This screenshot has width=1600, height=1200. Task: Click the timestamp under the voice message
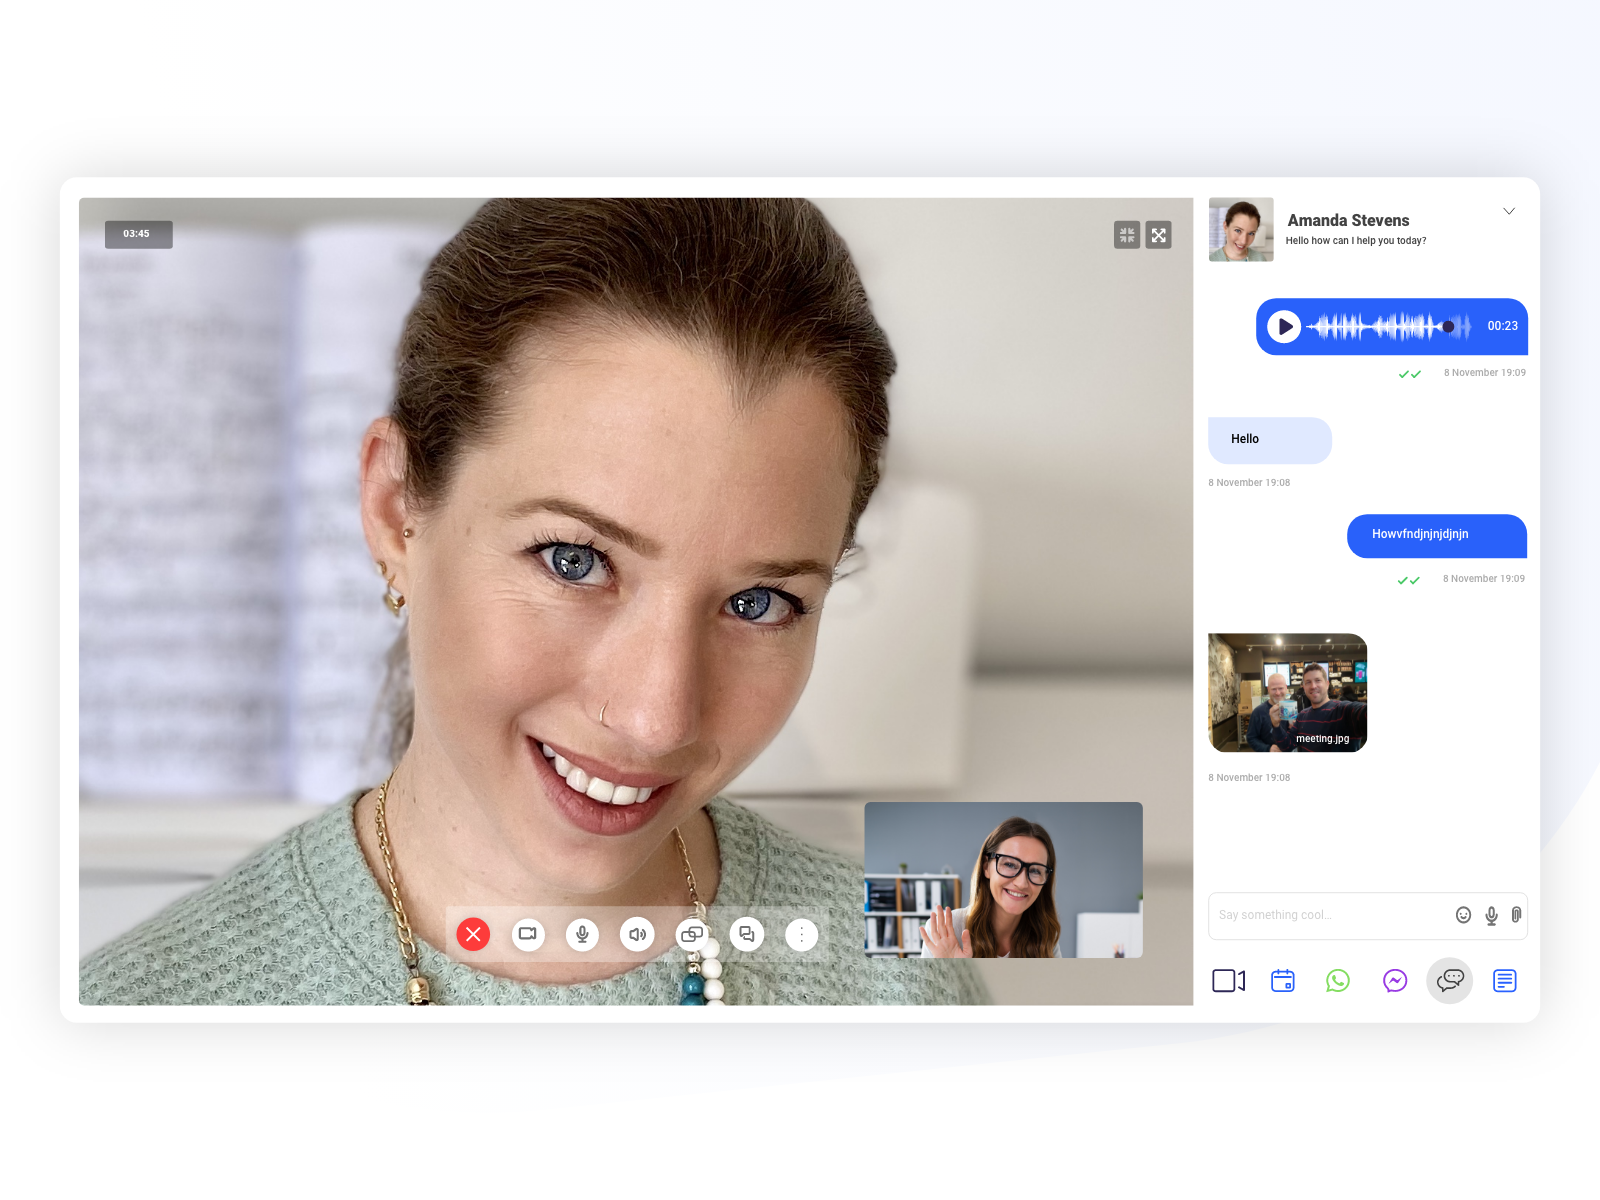[1485, 373]
